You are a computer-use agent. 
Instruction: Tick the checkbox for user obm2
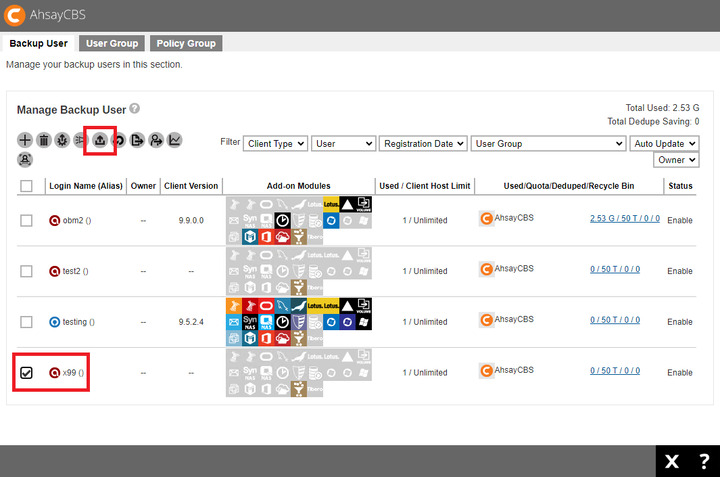[26, 220]
